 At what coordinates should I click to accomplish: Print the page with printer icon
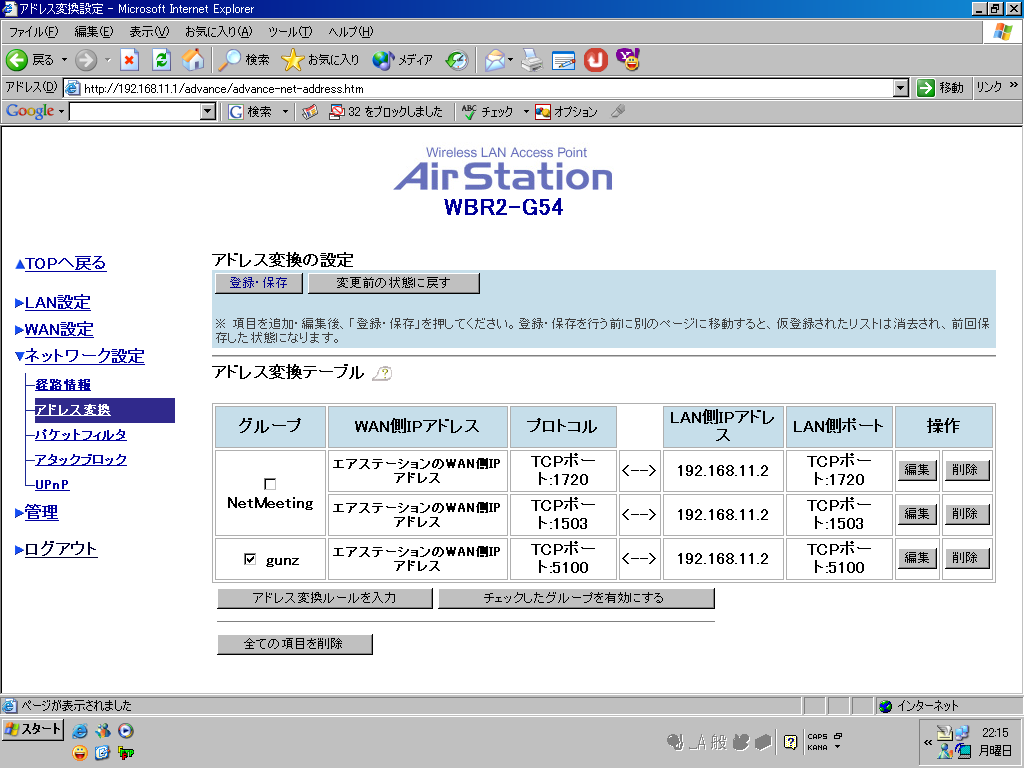point(532,60)
